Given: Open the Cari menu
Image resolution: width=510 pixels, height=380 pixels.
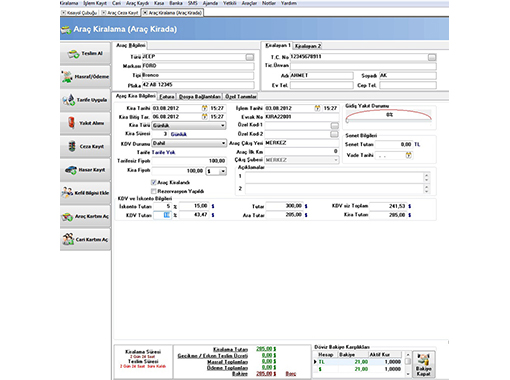Looking at the screenshot, I should tap(116, 3).
